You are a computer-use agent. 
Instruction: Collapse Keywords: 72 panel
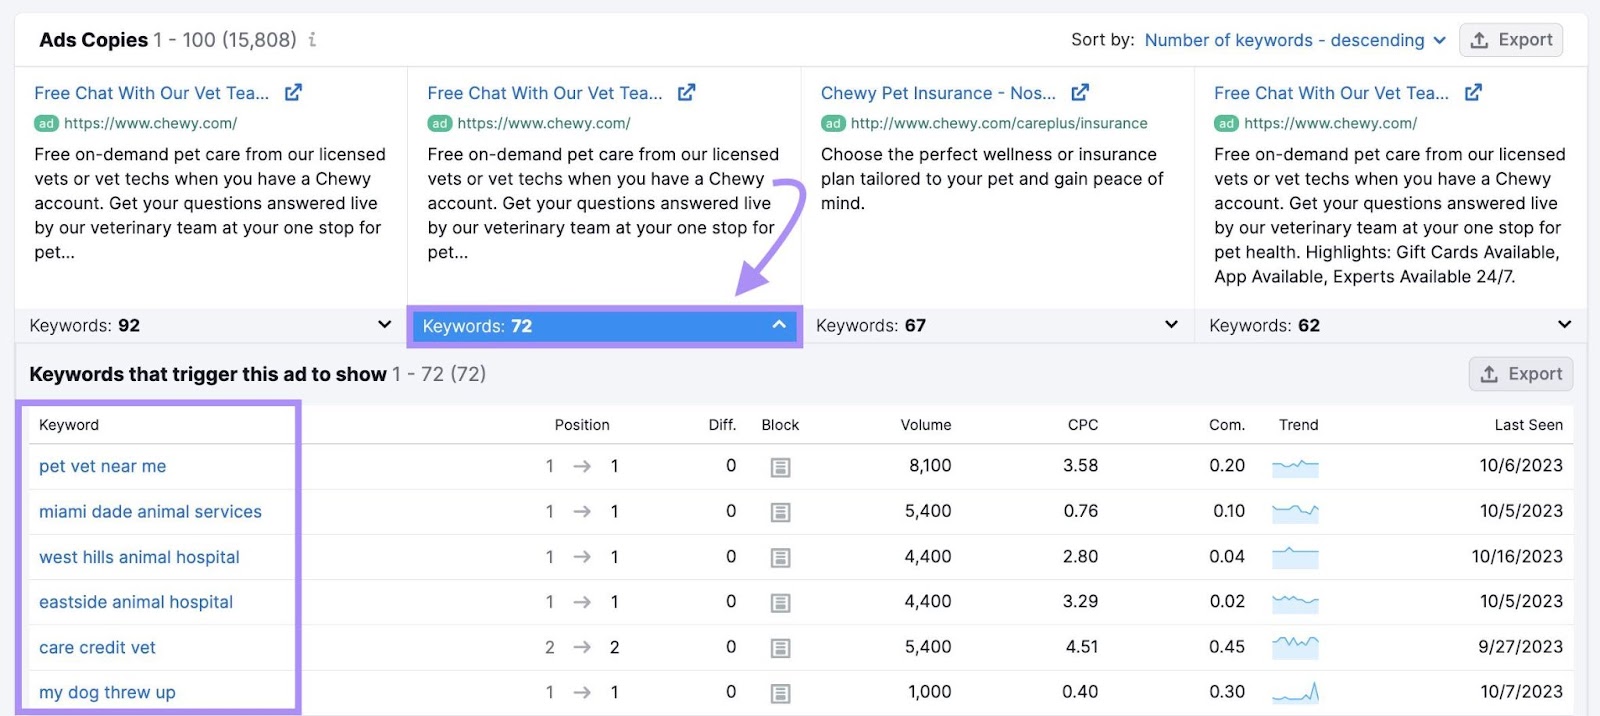(x=604, y=326)
